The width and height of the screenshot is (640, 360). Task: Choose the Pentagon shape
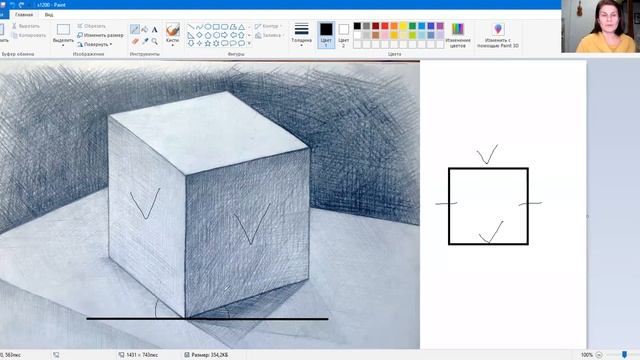click(x=208, y=35)
